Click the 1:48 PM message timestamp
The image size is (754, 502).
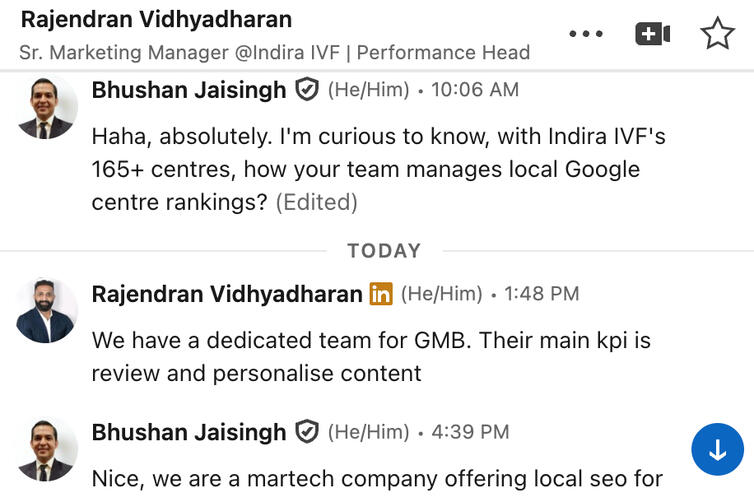click(x=541, y=294)
